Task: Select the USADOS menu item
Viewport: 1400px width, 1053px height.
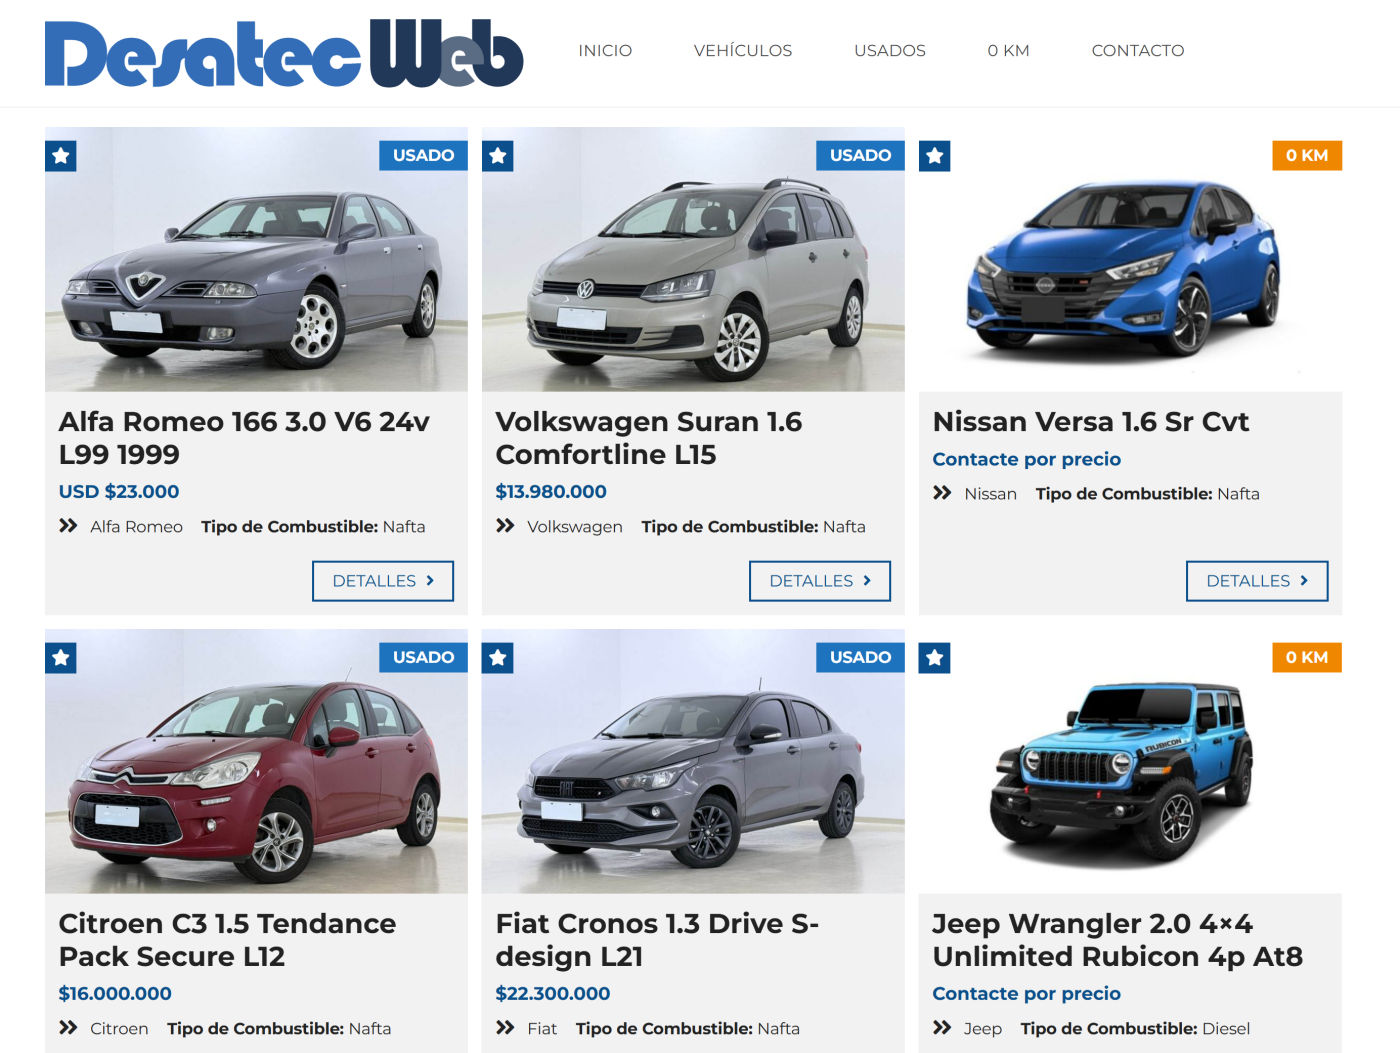Action: tap(890, 50)
